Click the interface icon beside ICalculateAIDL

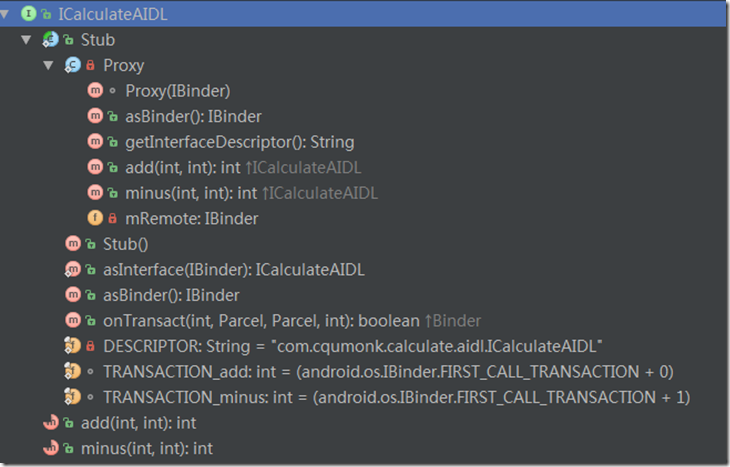(27, 14)
